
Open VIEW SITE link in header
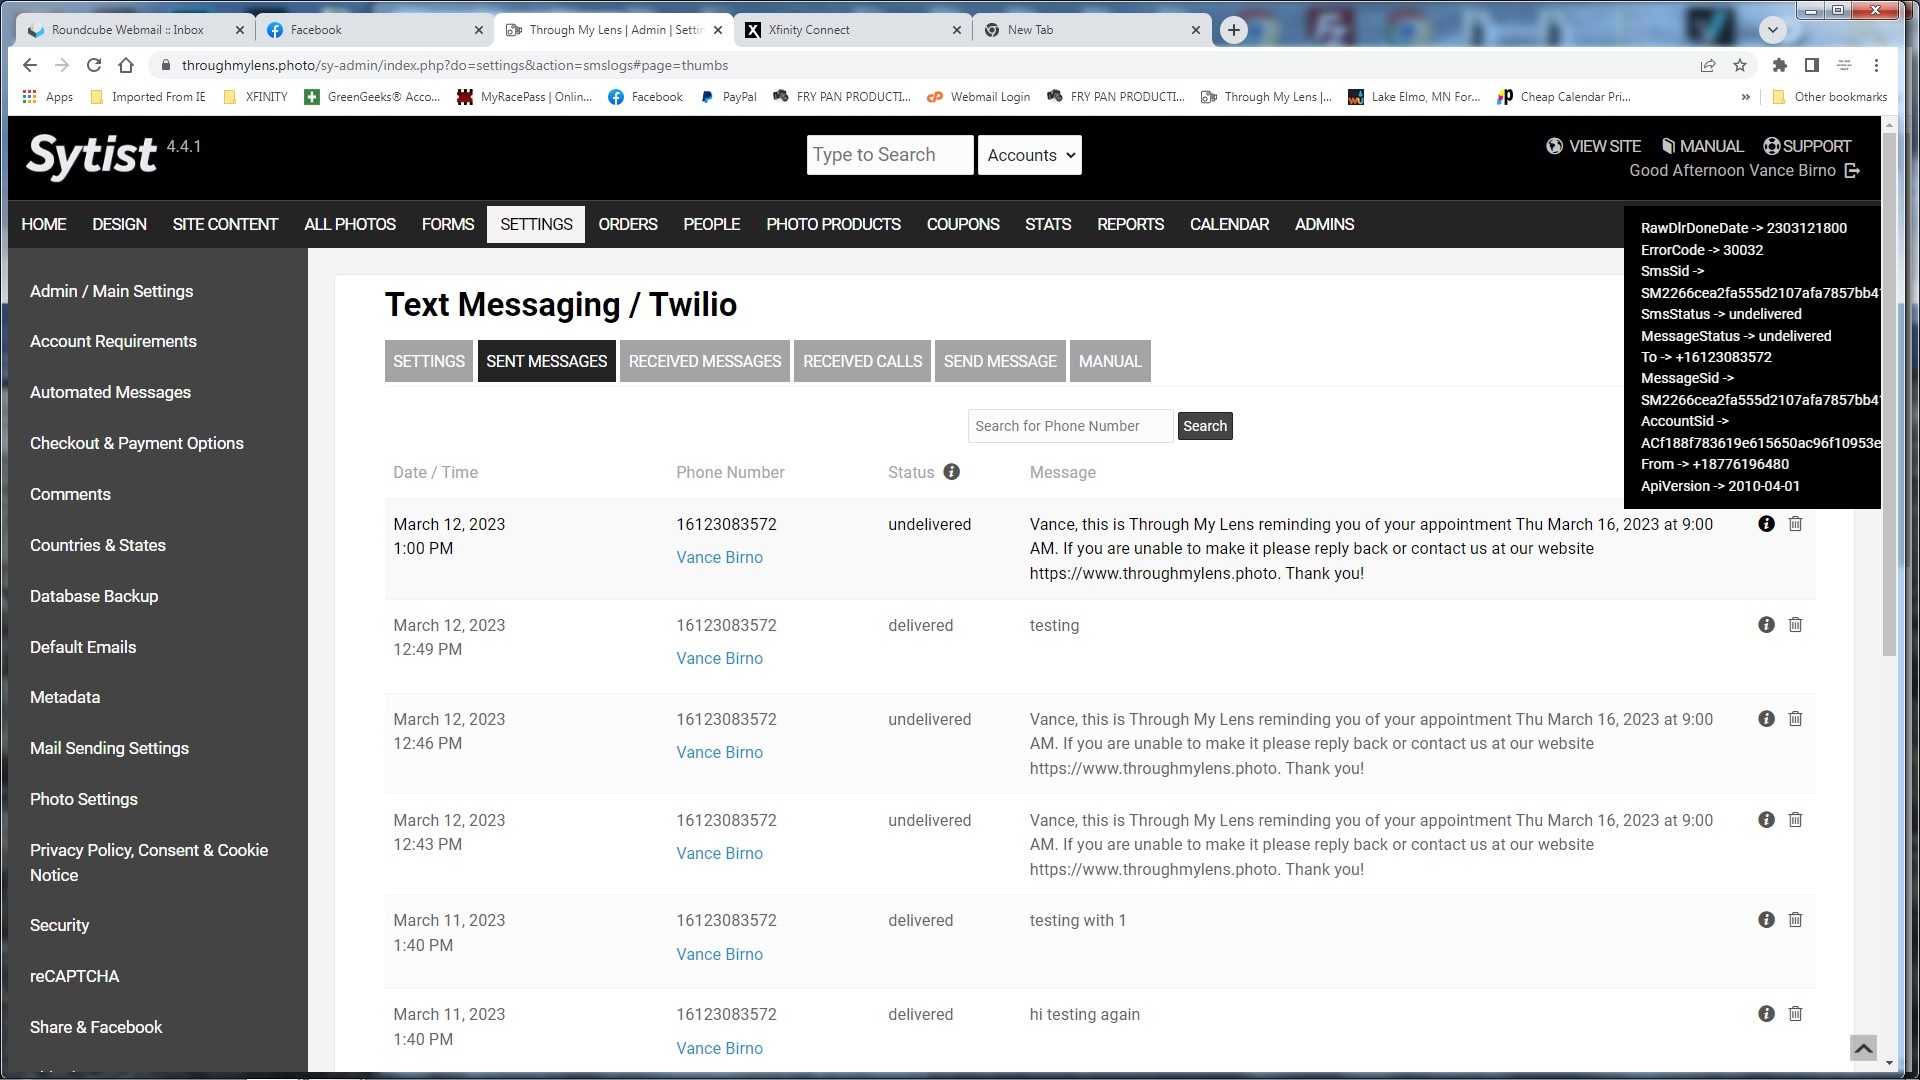1593,146
